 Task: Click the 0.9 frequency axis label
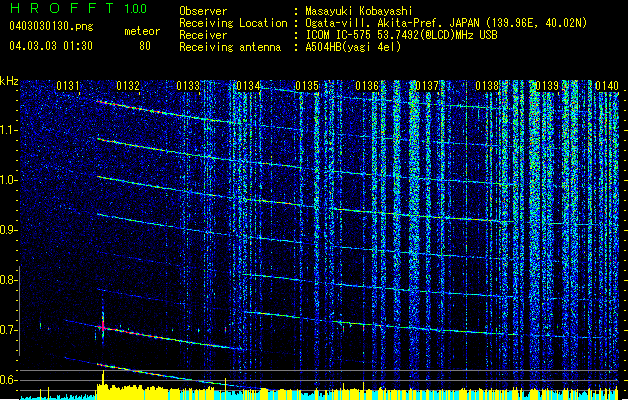9,230
